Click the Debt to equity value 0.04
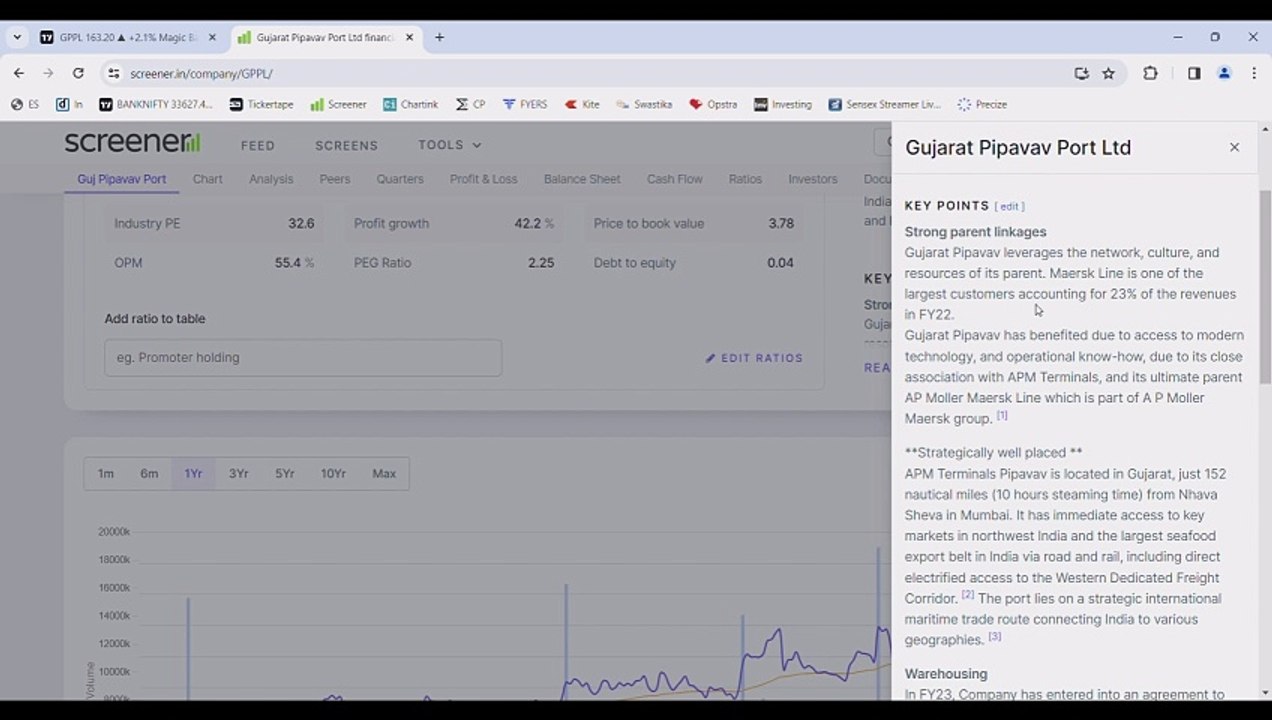 (780, 262)
